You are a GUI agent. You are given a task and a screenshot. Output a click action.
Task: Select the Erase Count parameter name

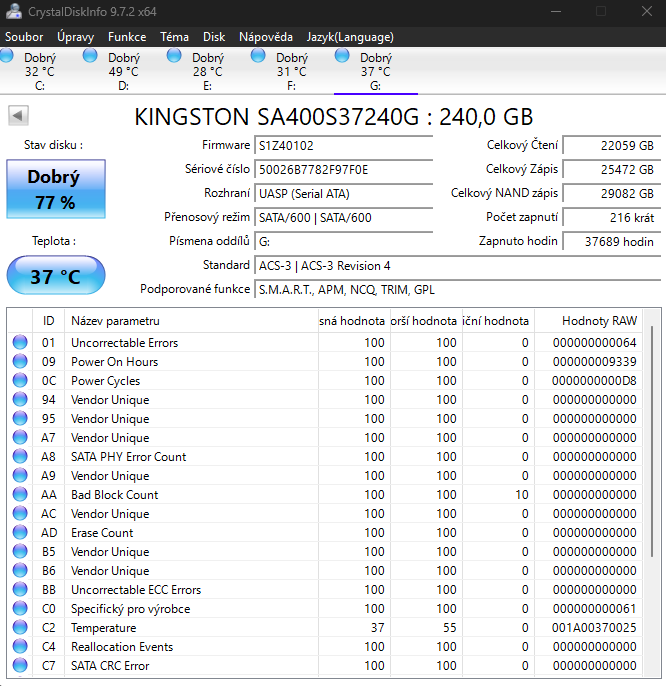102,533
